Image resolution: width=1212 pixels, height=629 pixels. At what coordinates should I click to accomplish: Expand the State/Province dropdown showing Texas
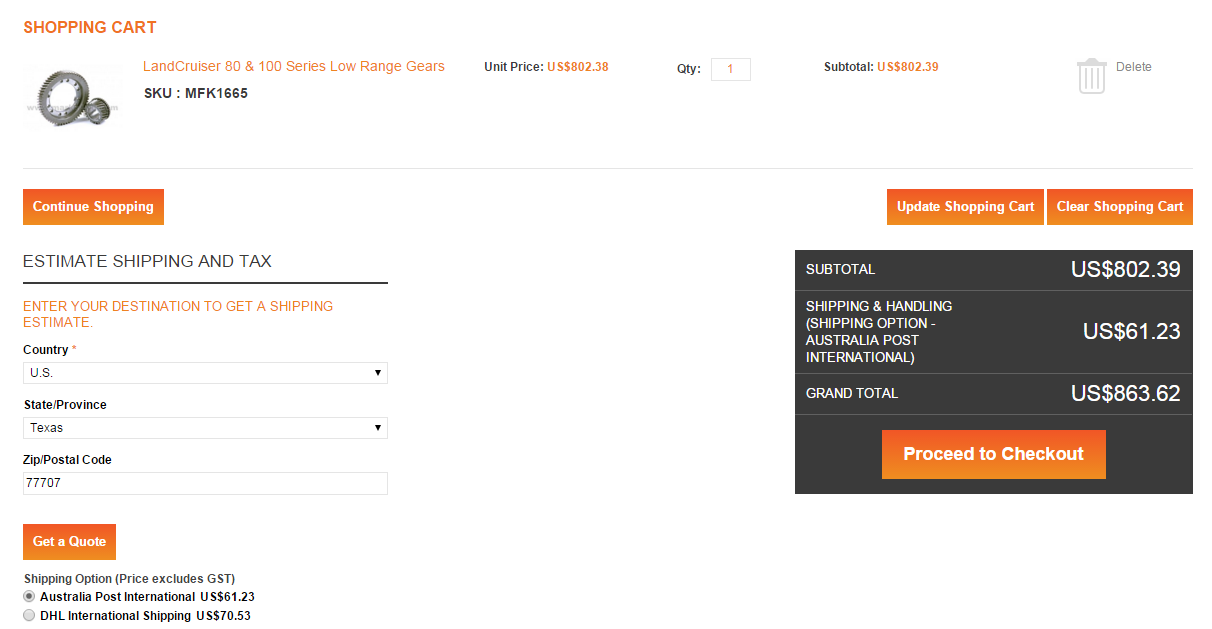click(x=205, y=428)
